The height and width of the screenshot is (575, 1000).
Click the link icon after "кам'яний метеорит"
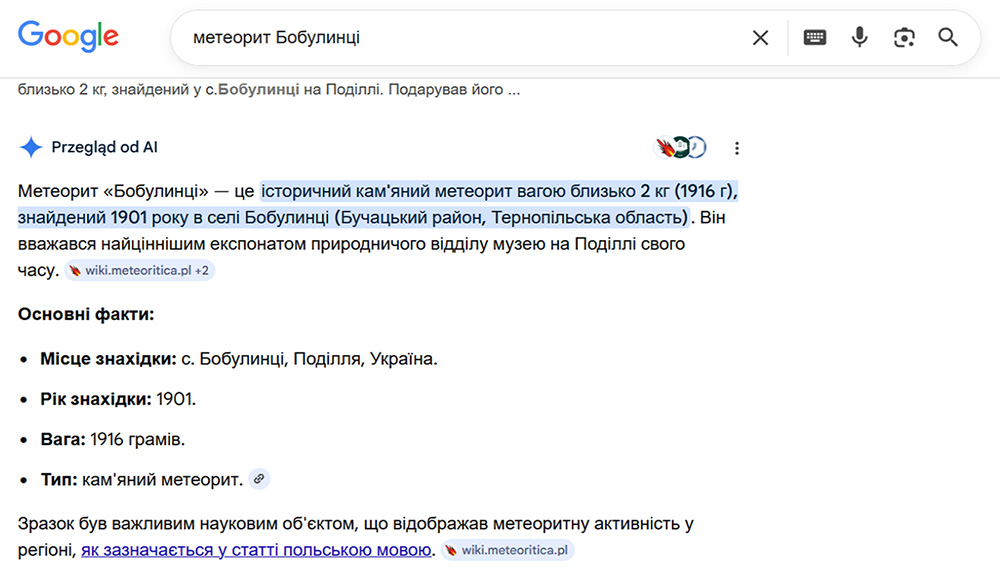(x=259, y=480)
